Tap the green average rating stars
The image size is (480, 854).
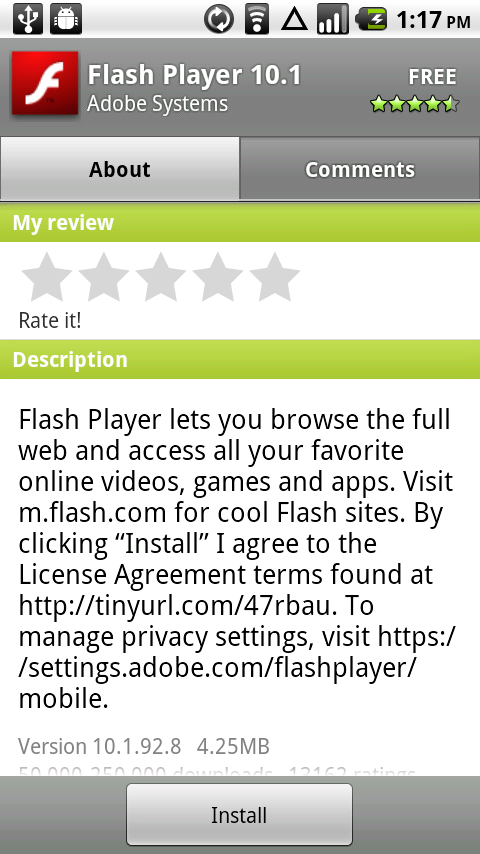415,103
